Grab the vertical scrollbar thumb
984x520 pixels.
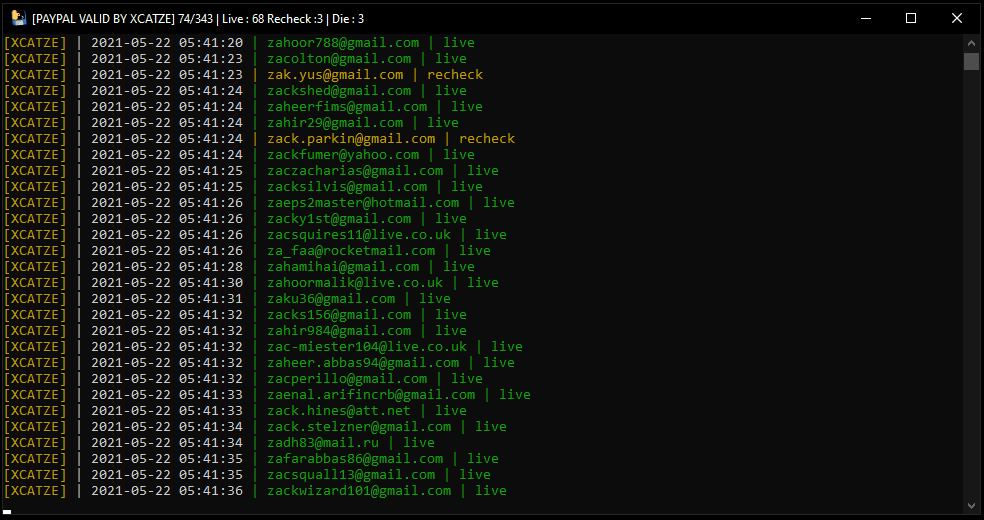(971, 61)
